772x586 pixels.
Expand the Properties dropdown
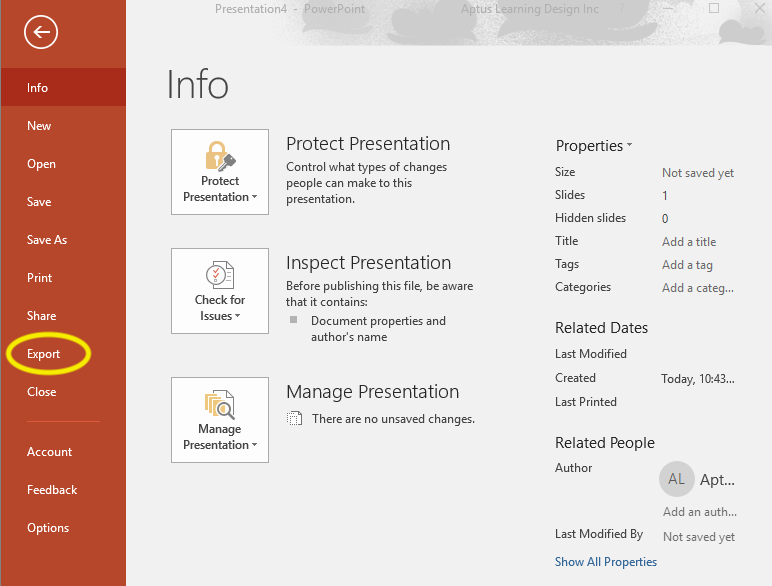point(594,146)
